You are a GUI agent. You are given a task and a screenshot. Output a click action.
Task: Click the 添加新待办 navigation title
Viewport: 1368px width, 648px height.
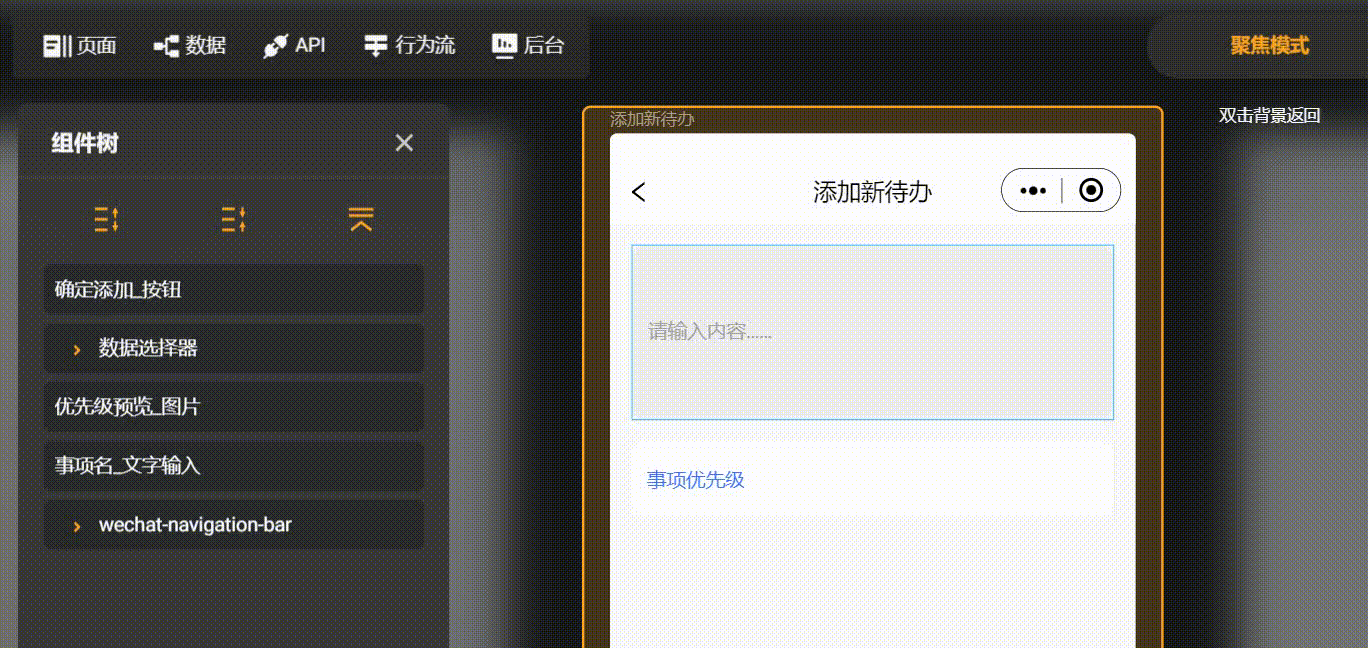872,192
